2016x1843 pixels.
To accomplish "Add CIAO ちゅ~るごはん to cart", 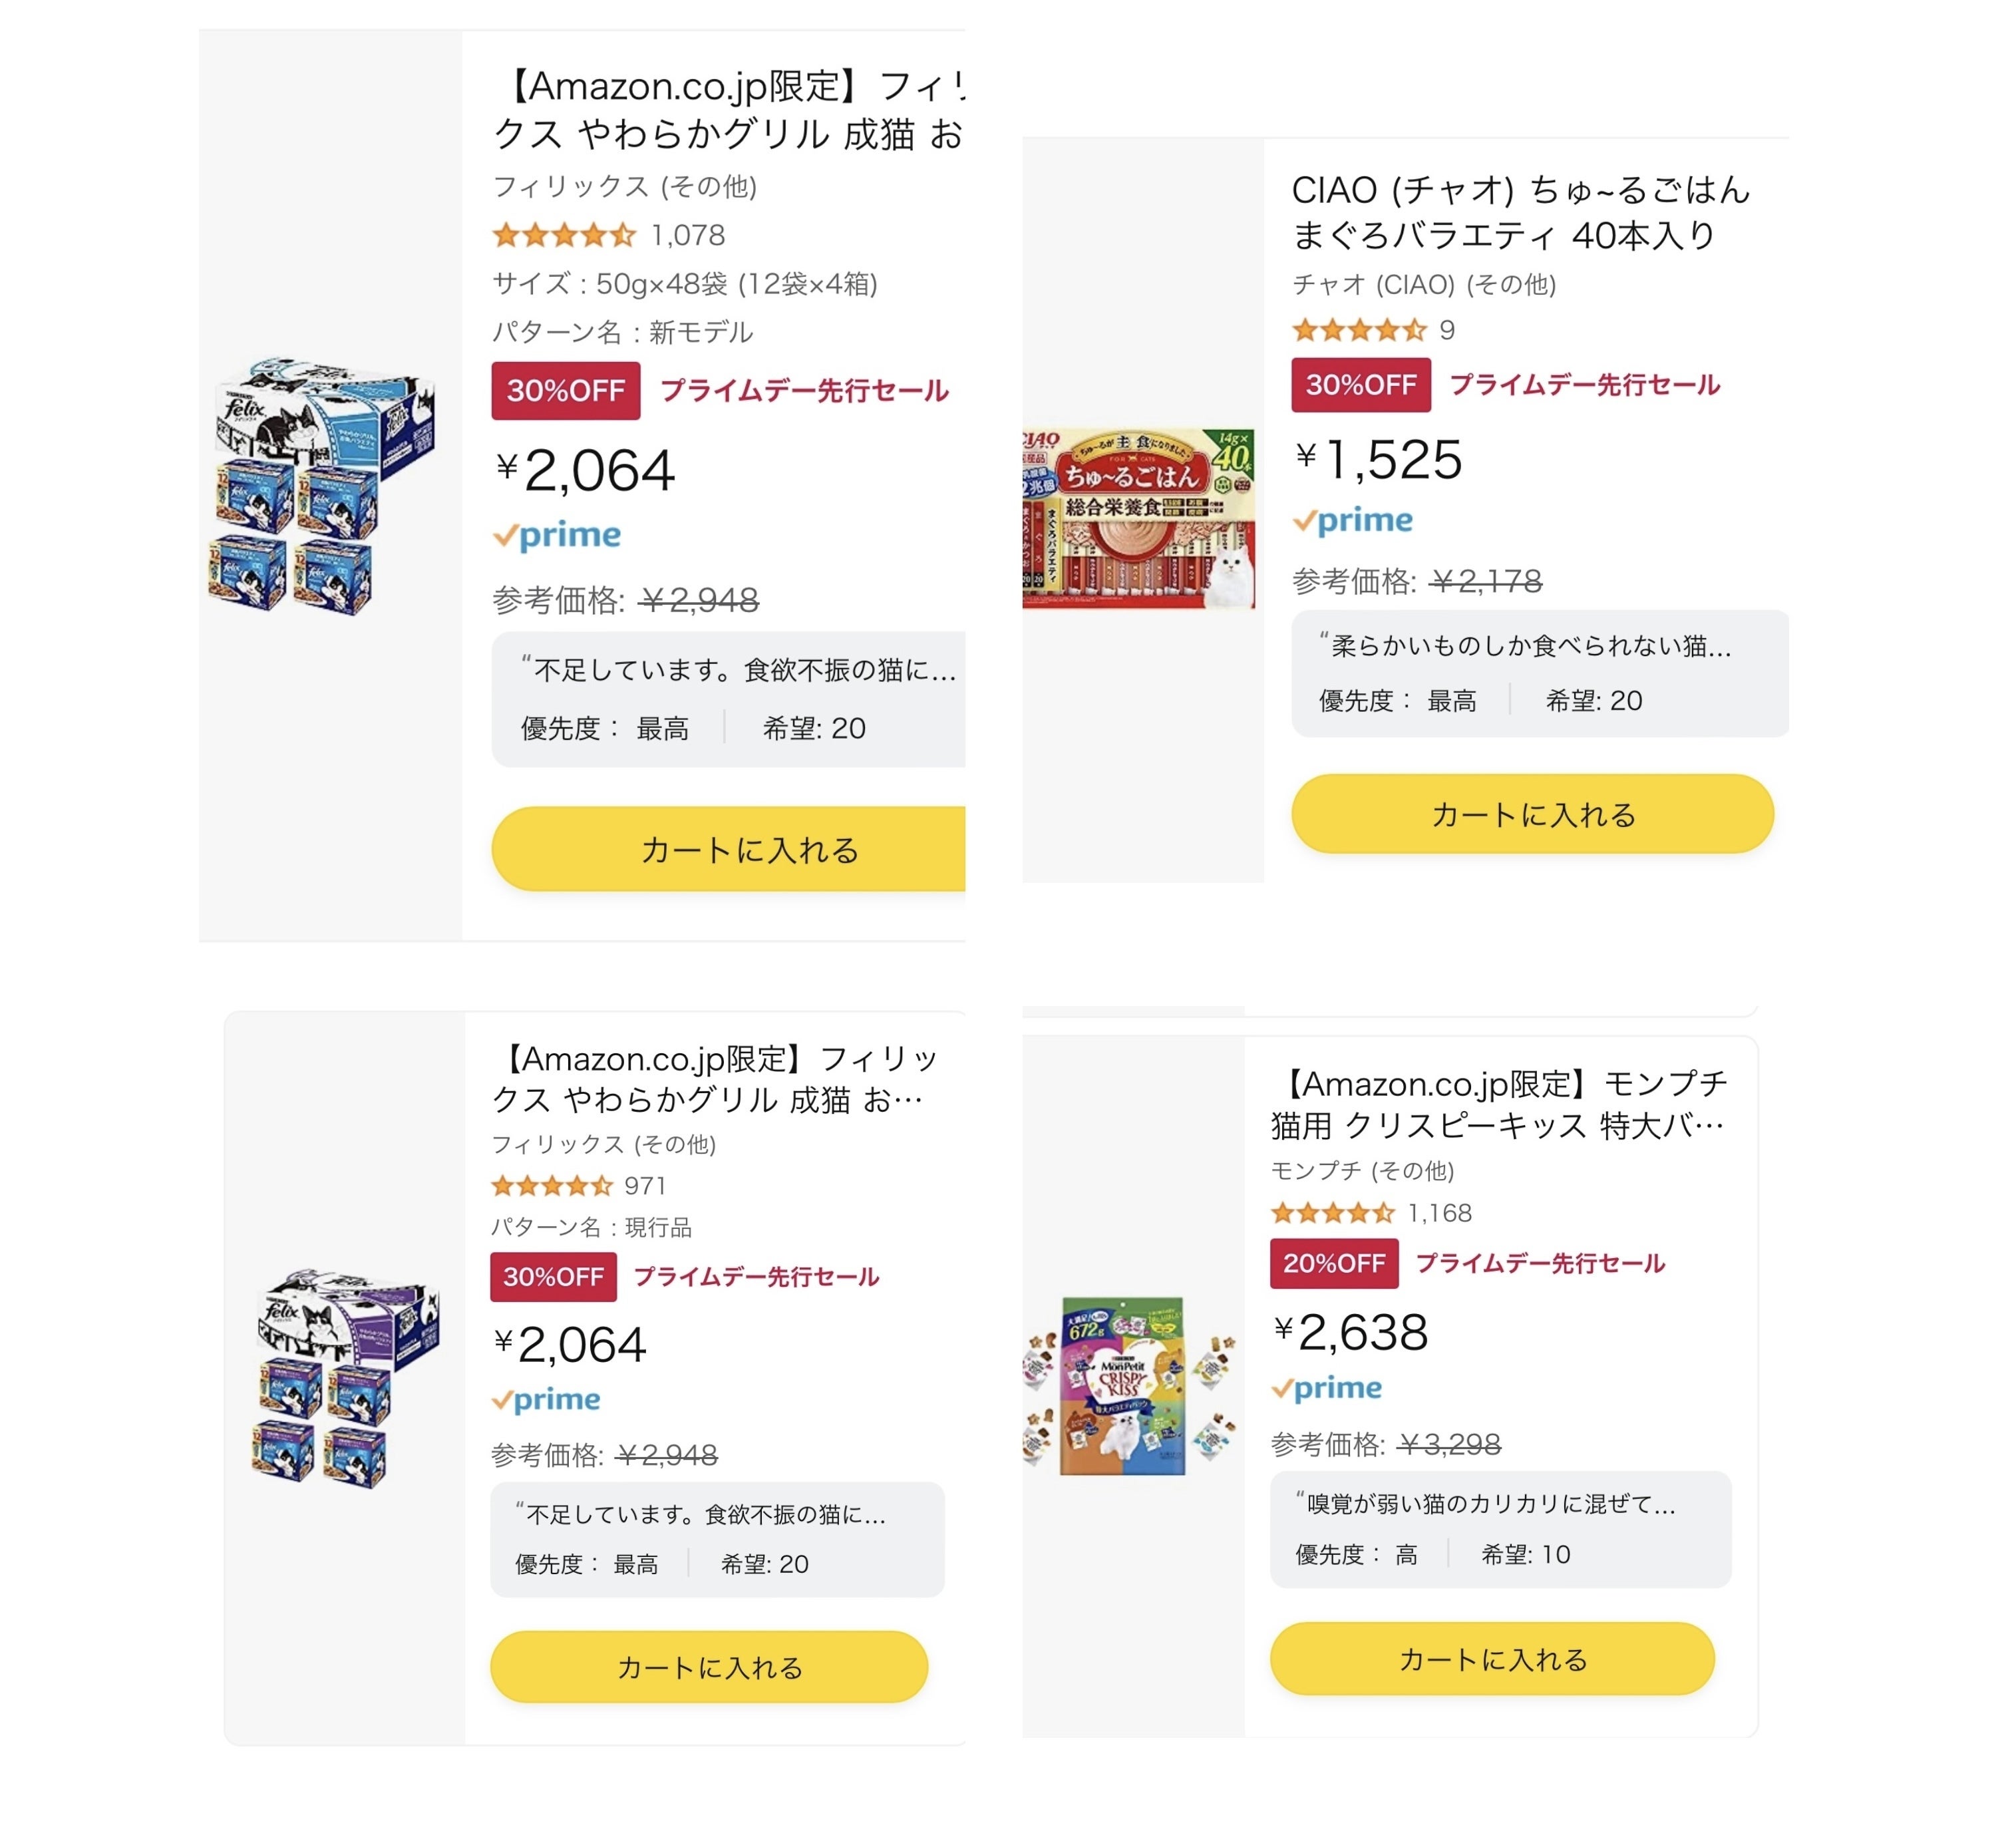I will click(1532, 814).
